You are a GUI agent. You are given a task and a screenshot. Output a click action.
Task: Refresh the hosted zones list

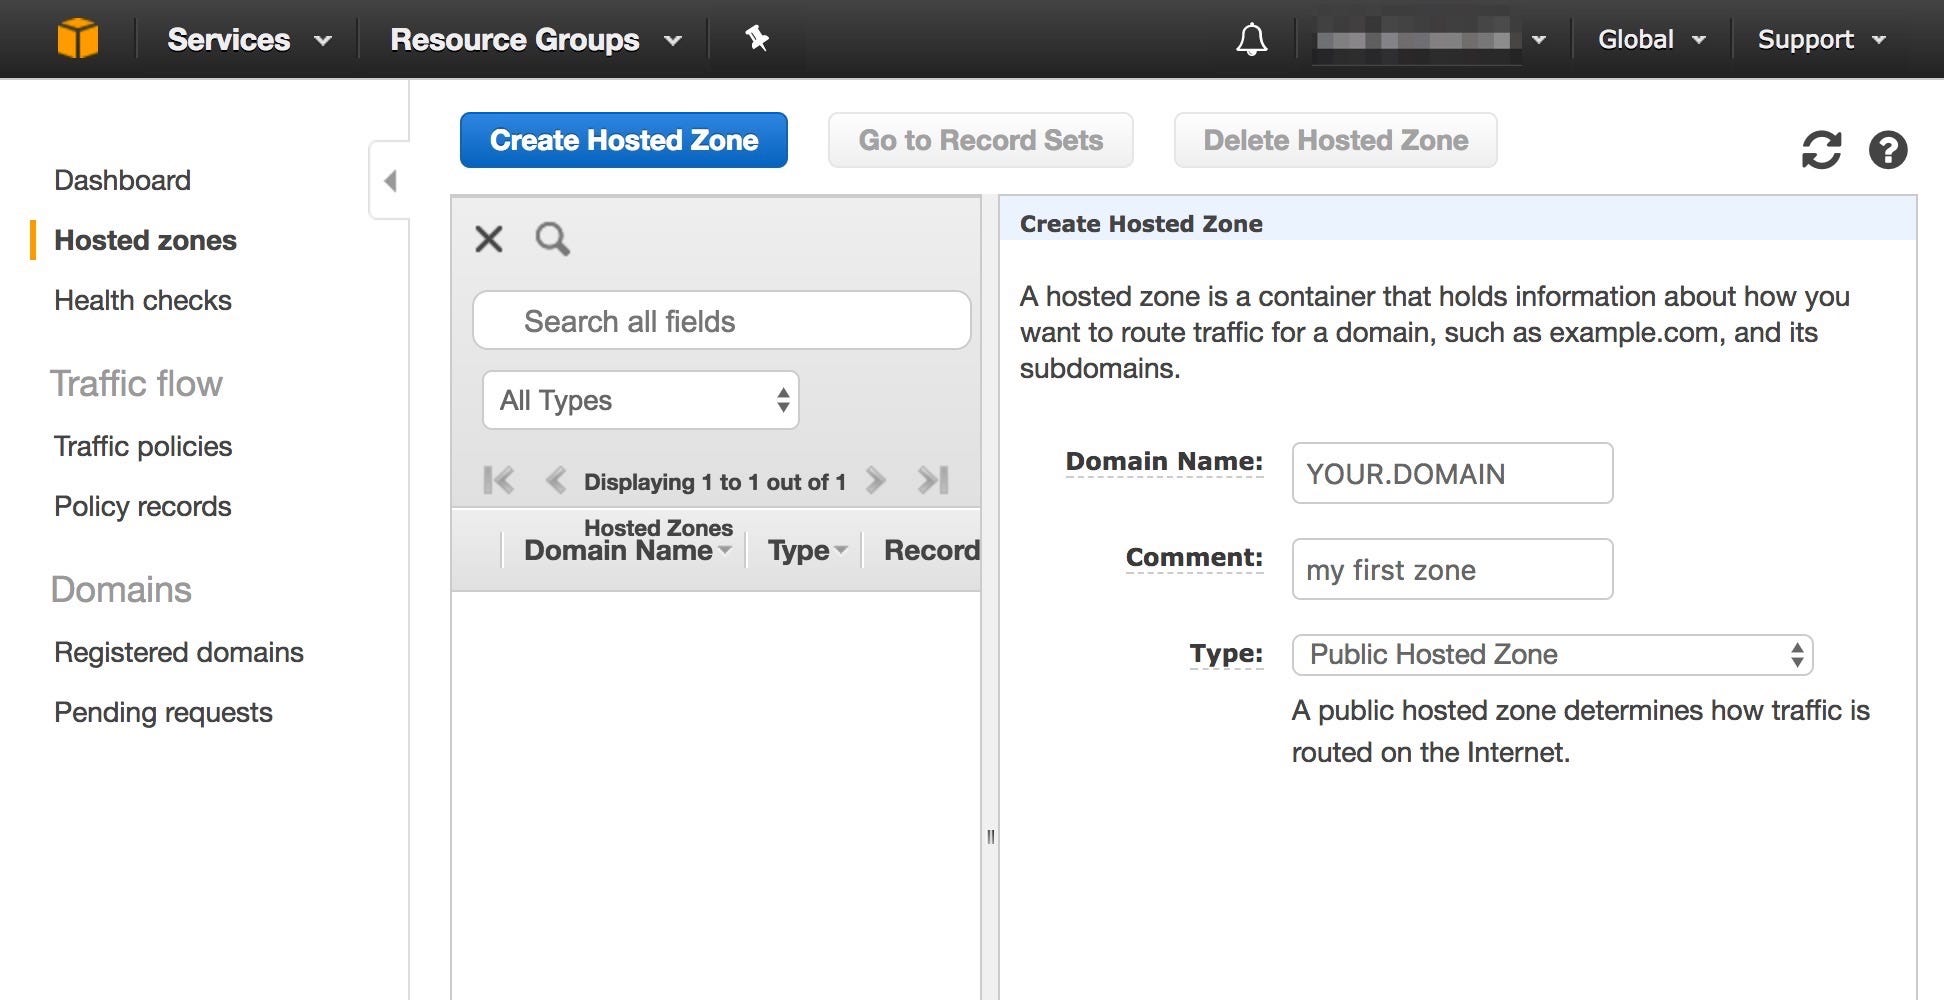pos(1821,151)
